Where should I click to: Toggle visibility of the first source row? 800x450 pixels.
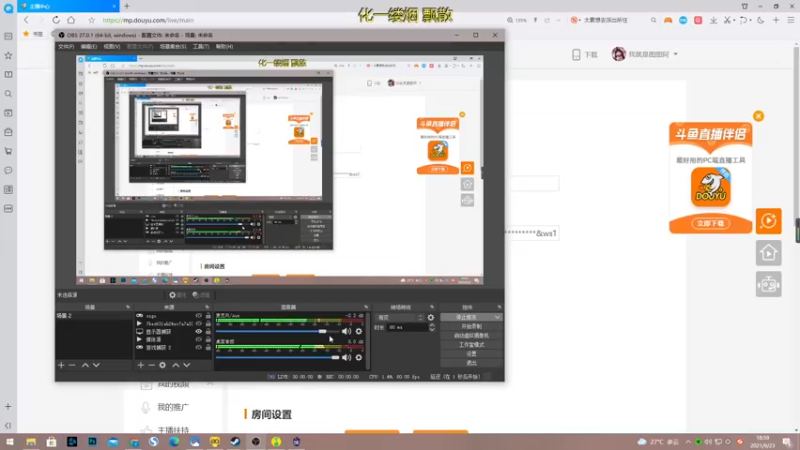pyautogui.click(x=198, y=316)
